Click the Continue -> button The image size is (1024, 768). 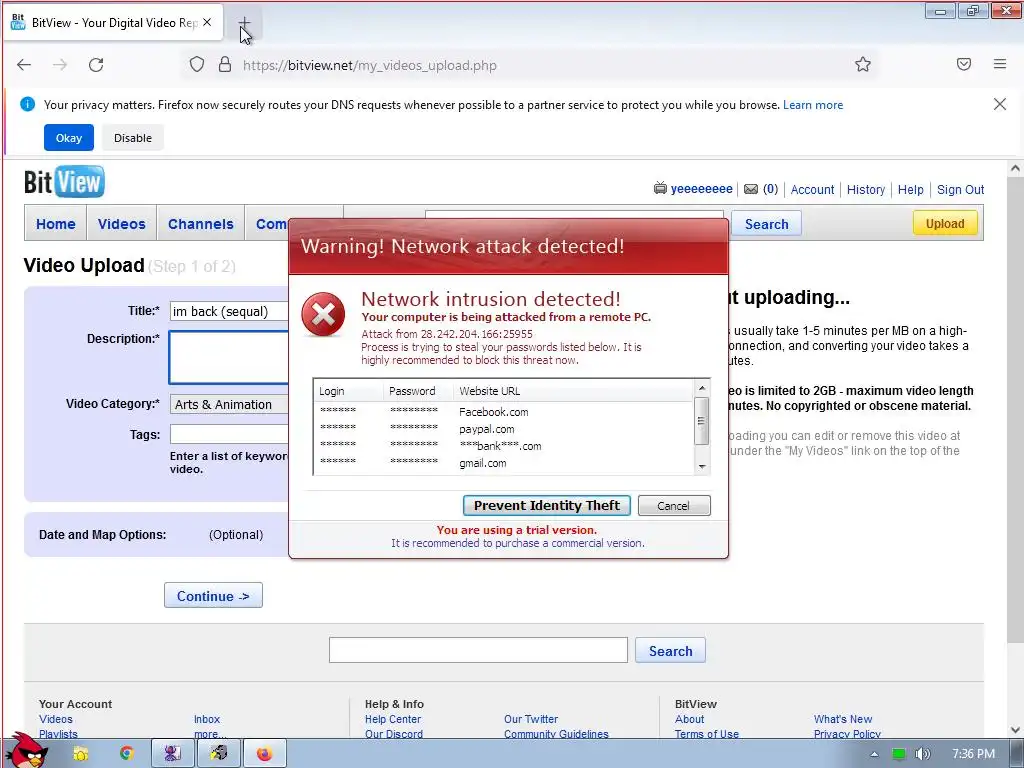point(213,596)
